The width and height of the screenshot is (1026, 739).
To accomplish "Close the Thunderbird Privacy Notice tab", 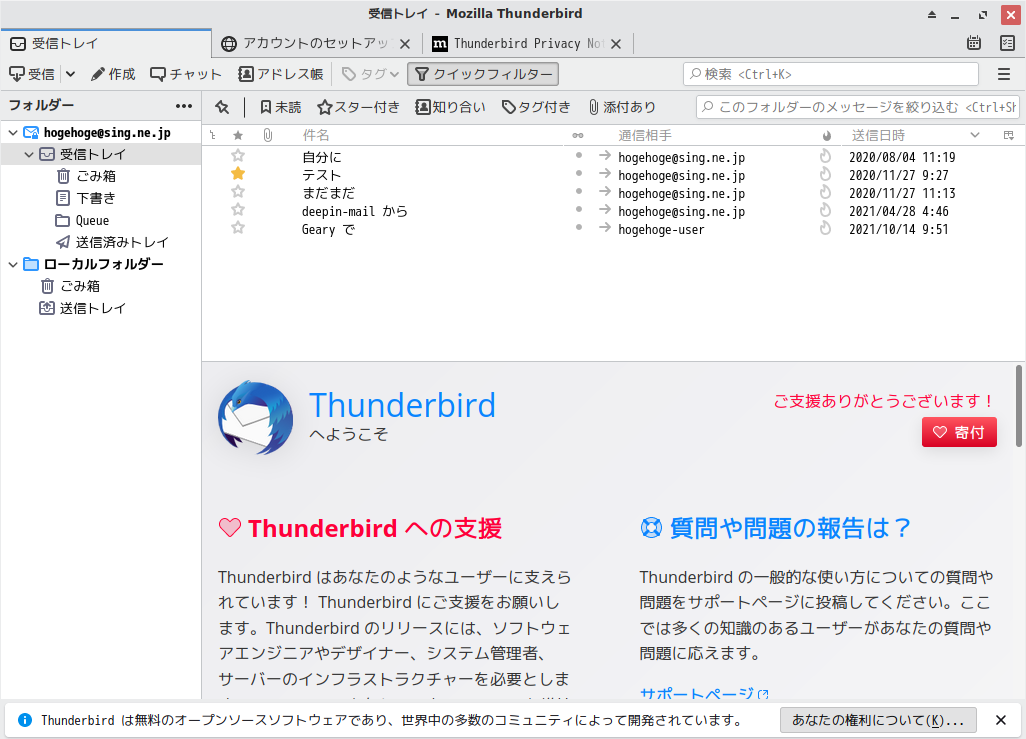I will [616, 44].
